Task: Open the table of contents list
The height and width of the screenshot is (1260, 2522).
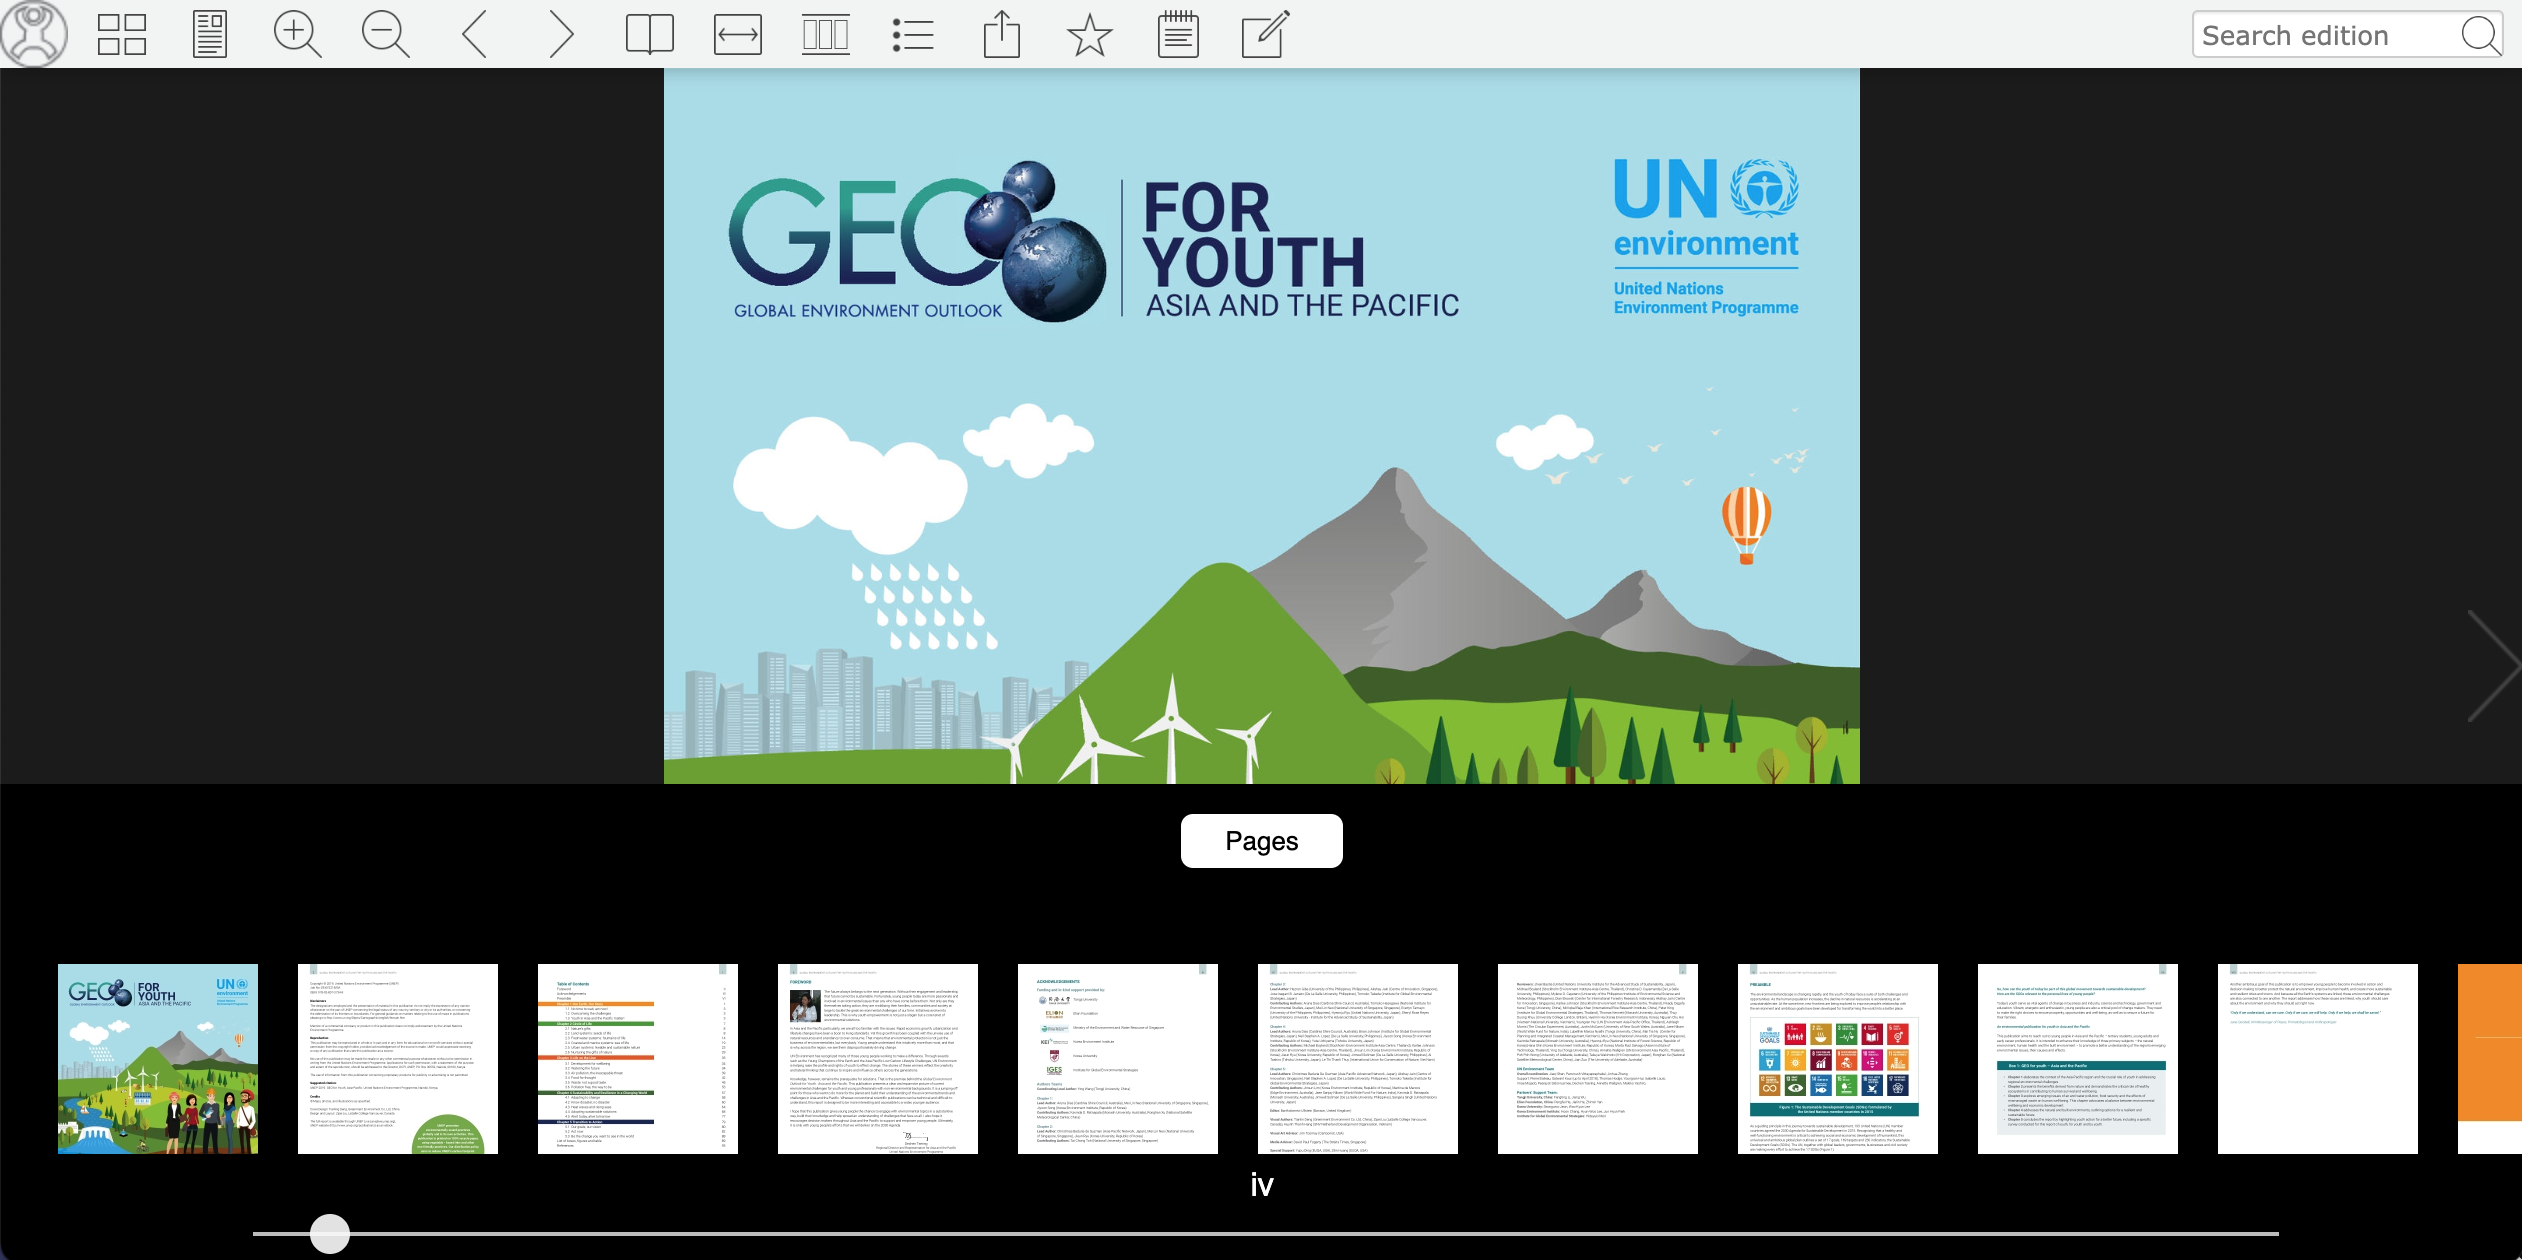Action: pos(915,34)
